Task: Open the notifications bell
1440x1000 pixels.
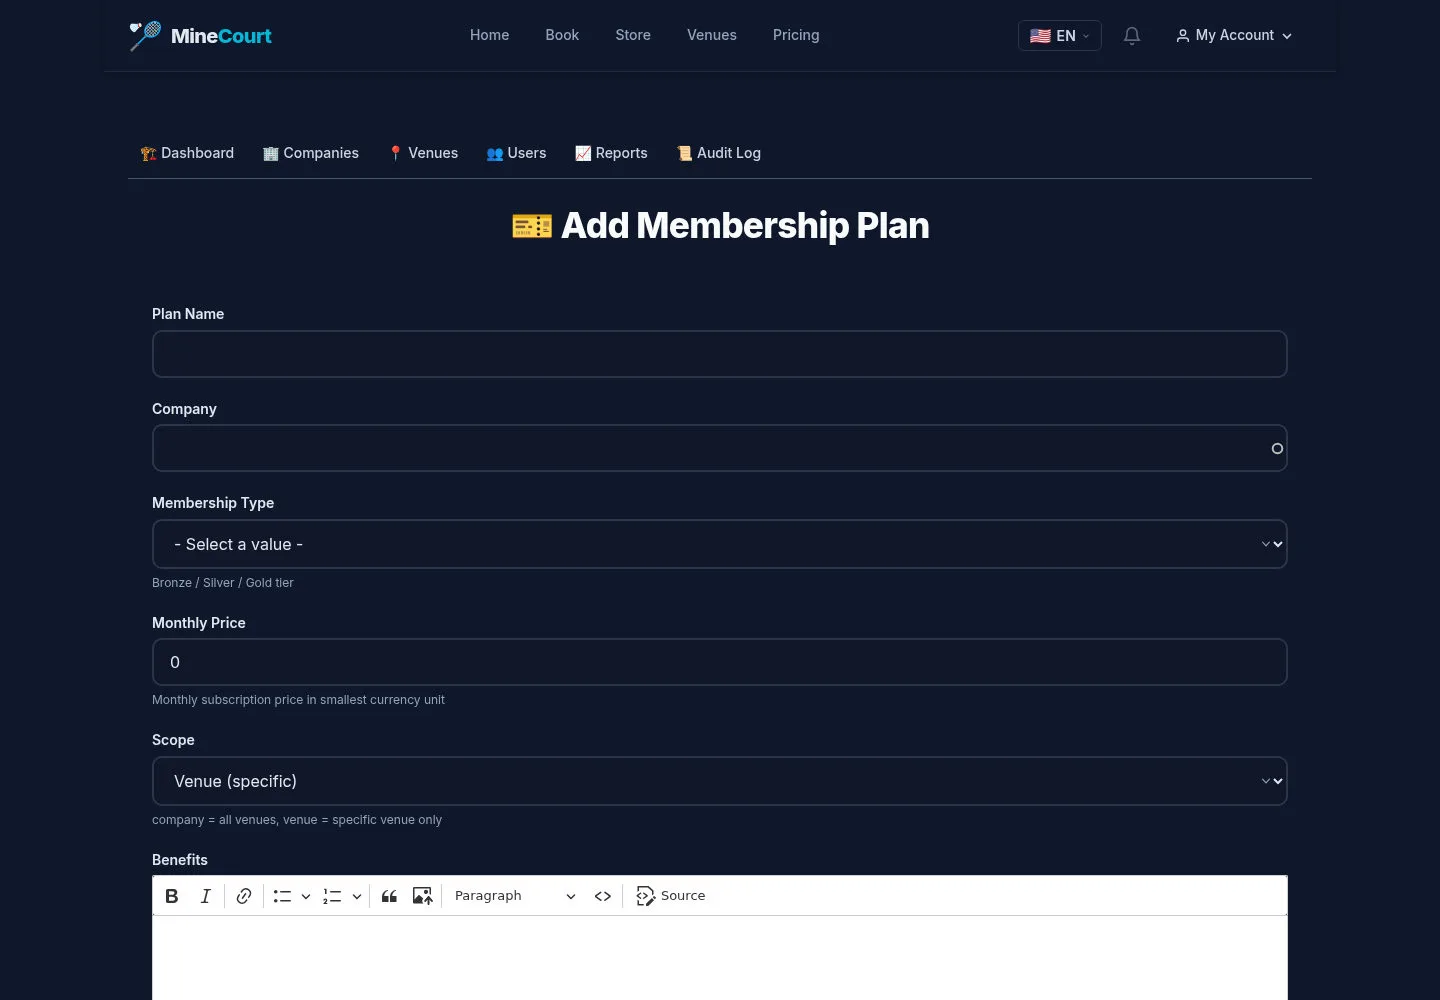Action: coord(1132,36)
